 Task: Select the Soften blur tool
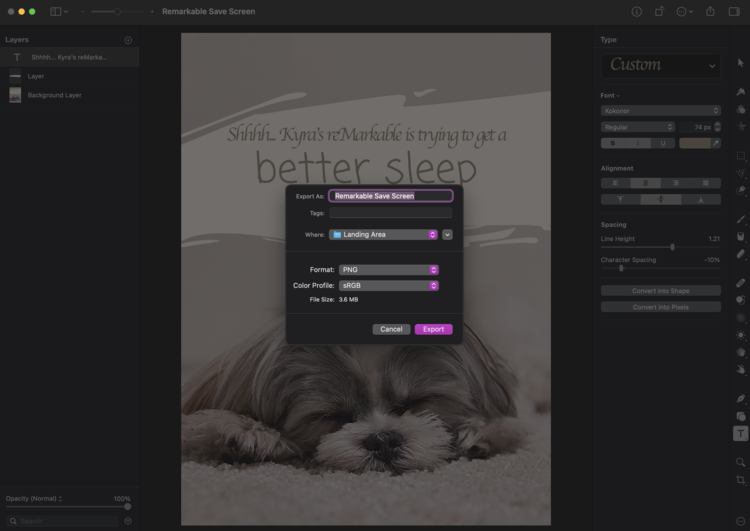pos(740,318)
